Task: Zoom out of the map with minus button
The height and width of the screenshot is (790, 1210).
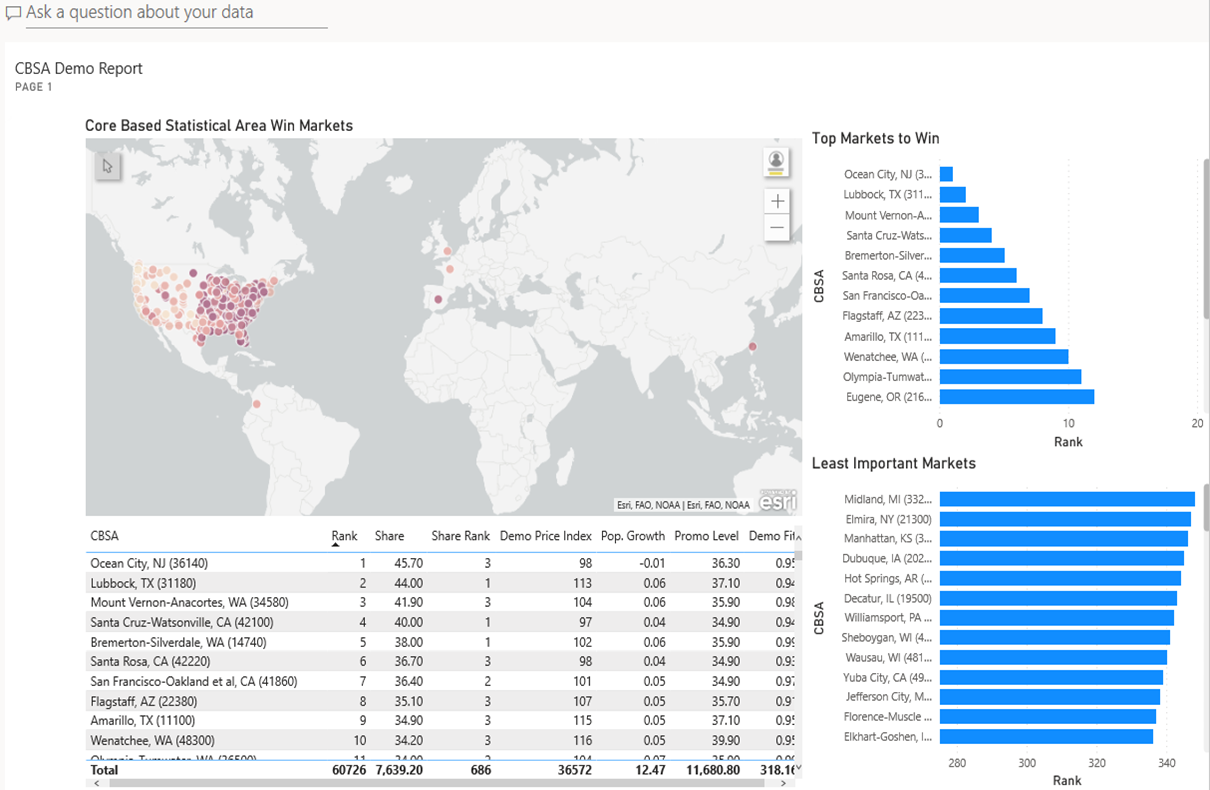Action: tap(777, 227)
